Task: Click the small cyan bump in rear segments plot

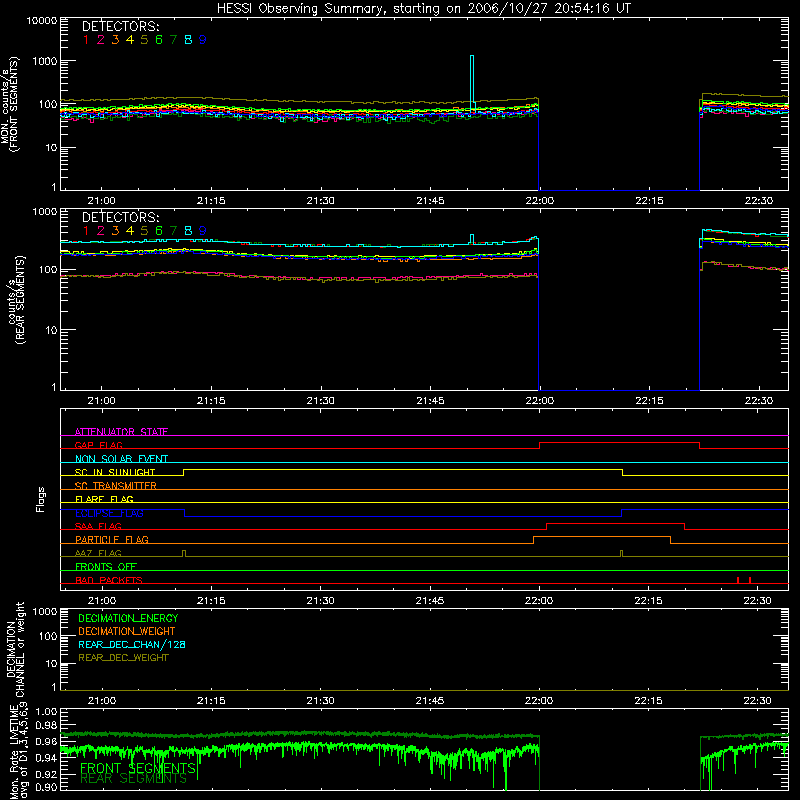Action: coord(472,239)
